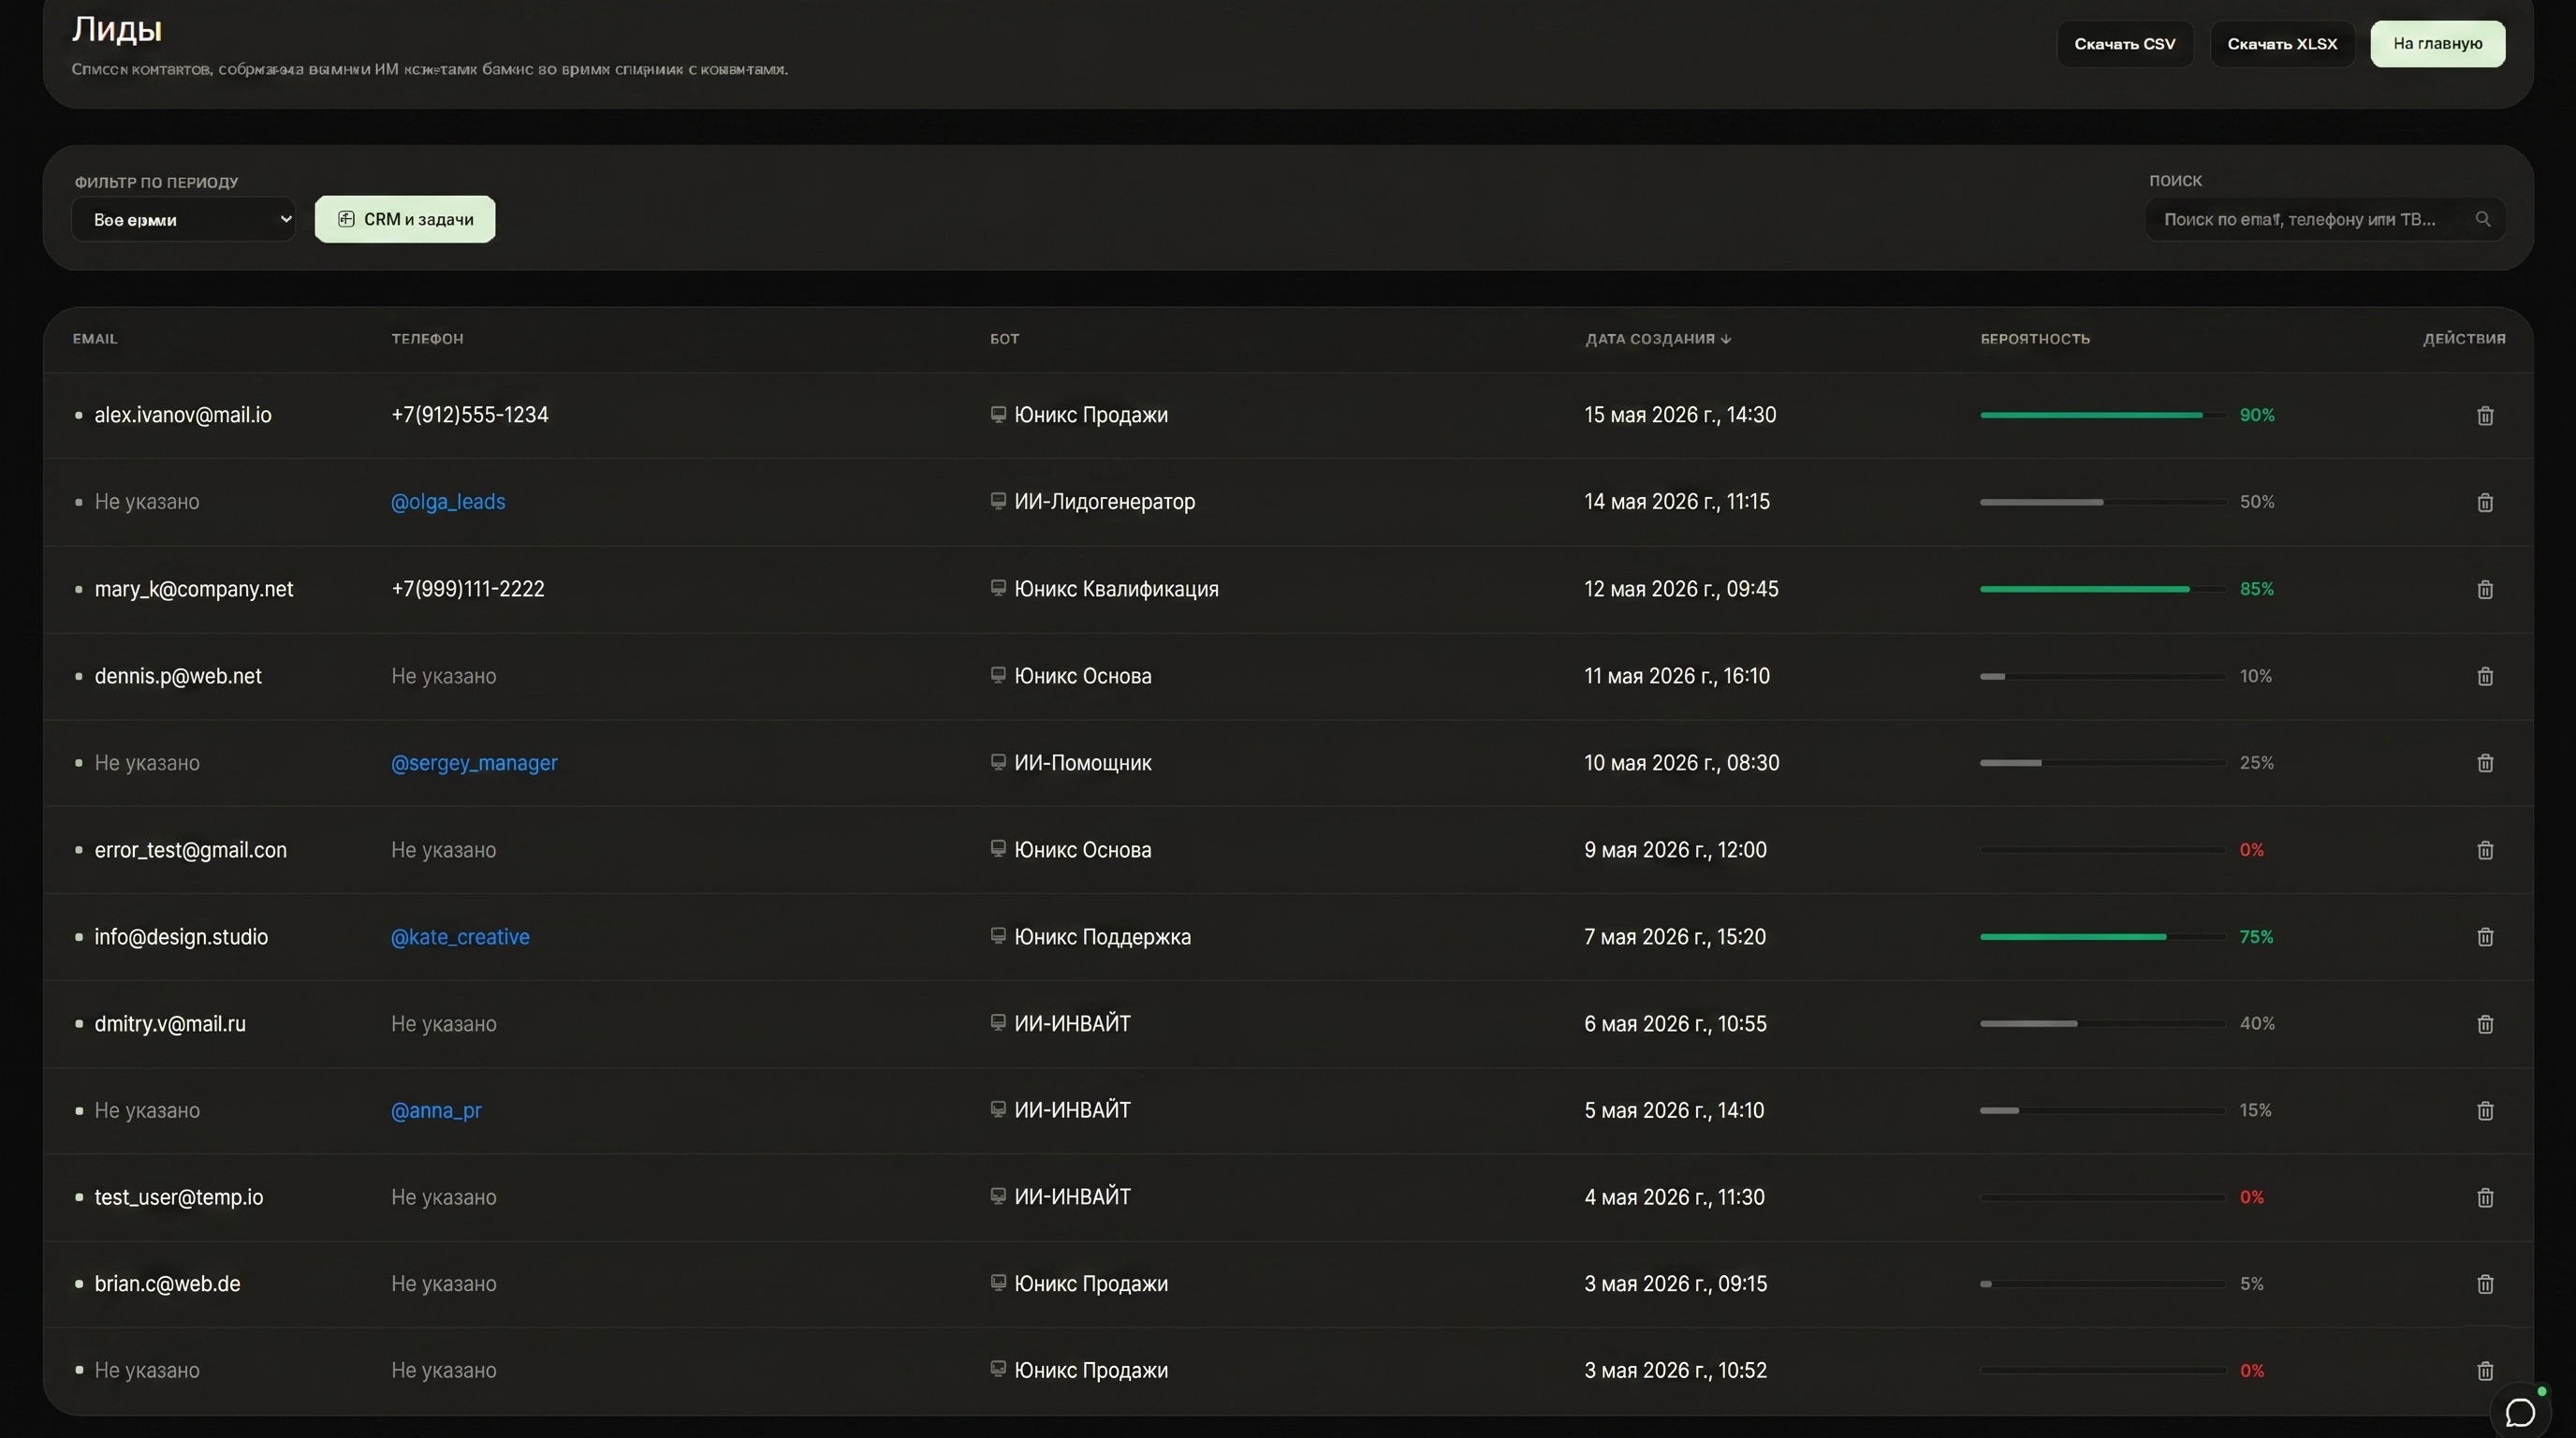
Task: Download leads as CSV
Action: (2124, 44)
